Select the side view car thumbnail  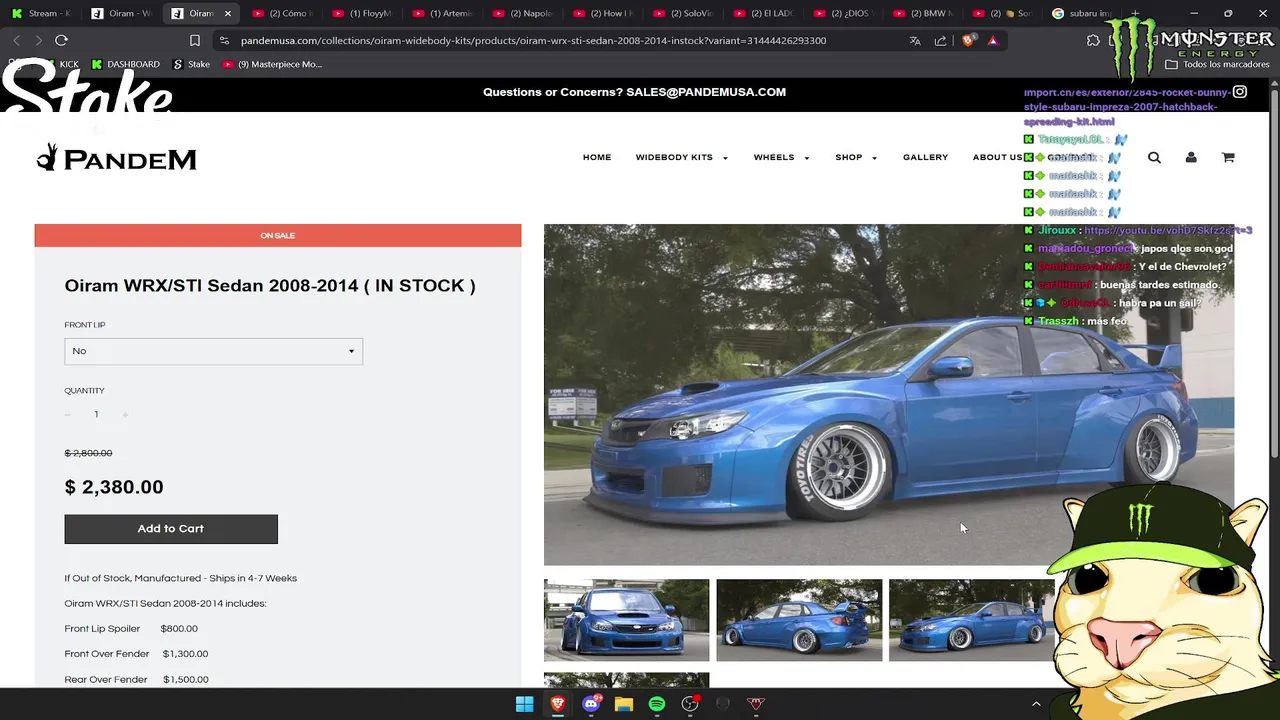coord(971,620)
